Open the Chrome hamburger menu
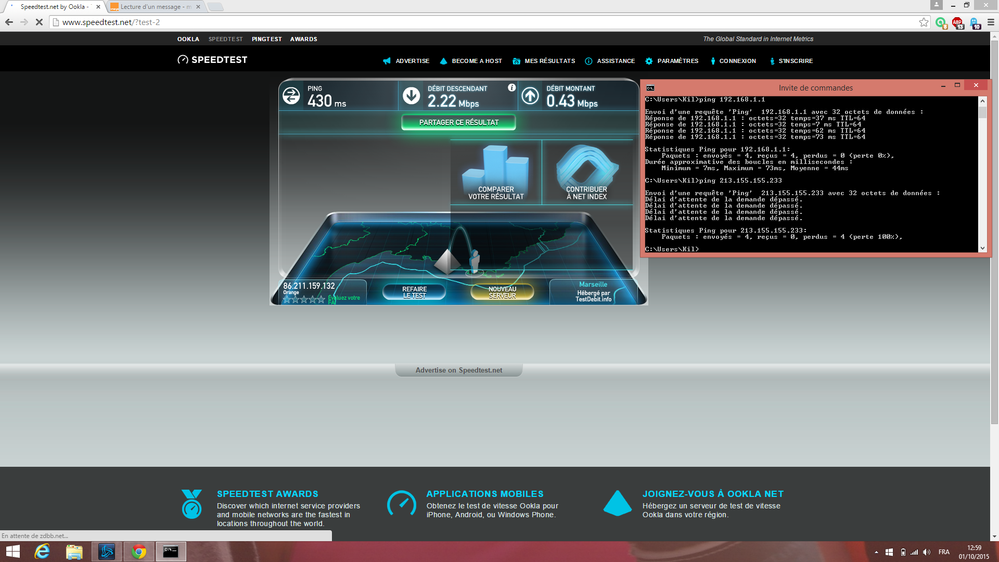 pos(991,22)
